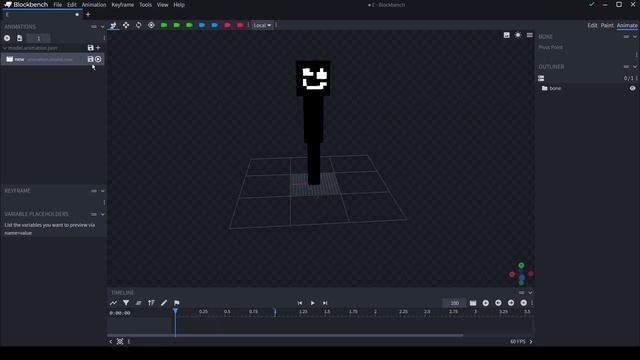640x360 pixels.
Task: Click the timeline pencil edit icon
Action: pyautogui.click(x=164, y=303)
